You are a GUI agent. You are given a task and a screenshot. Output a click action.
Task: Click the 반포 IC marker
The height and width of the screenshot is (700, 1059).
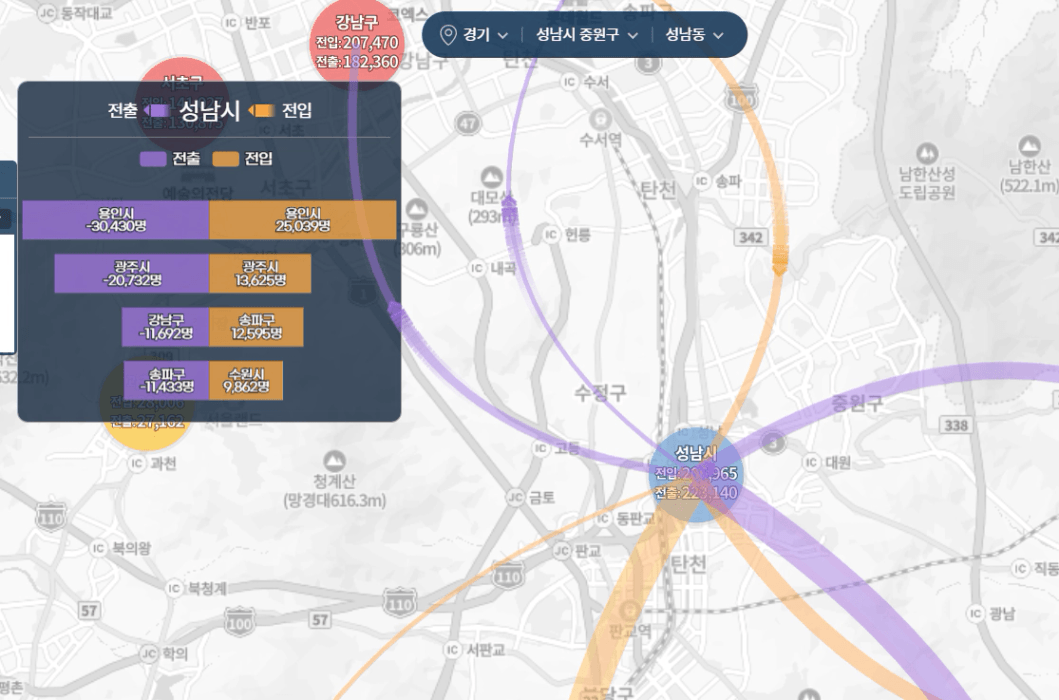pos(230,23)
